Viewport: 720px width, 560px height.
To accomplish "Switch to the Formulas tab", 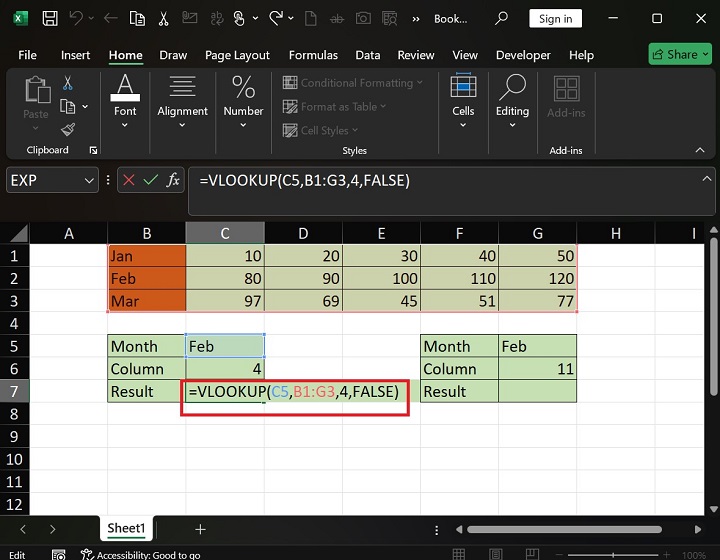I will [x=313, y=55].
